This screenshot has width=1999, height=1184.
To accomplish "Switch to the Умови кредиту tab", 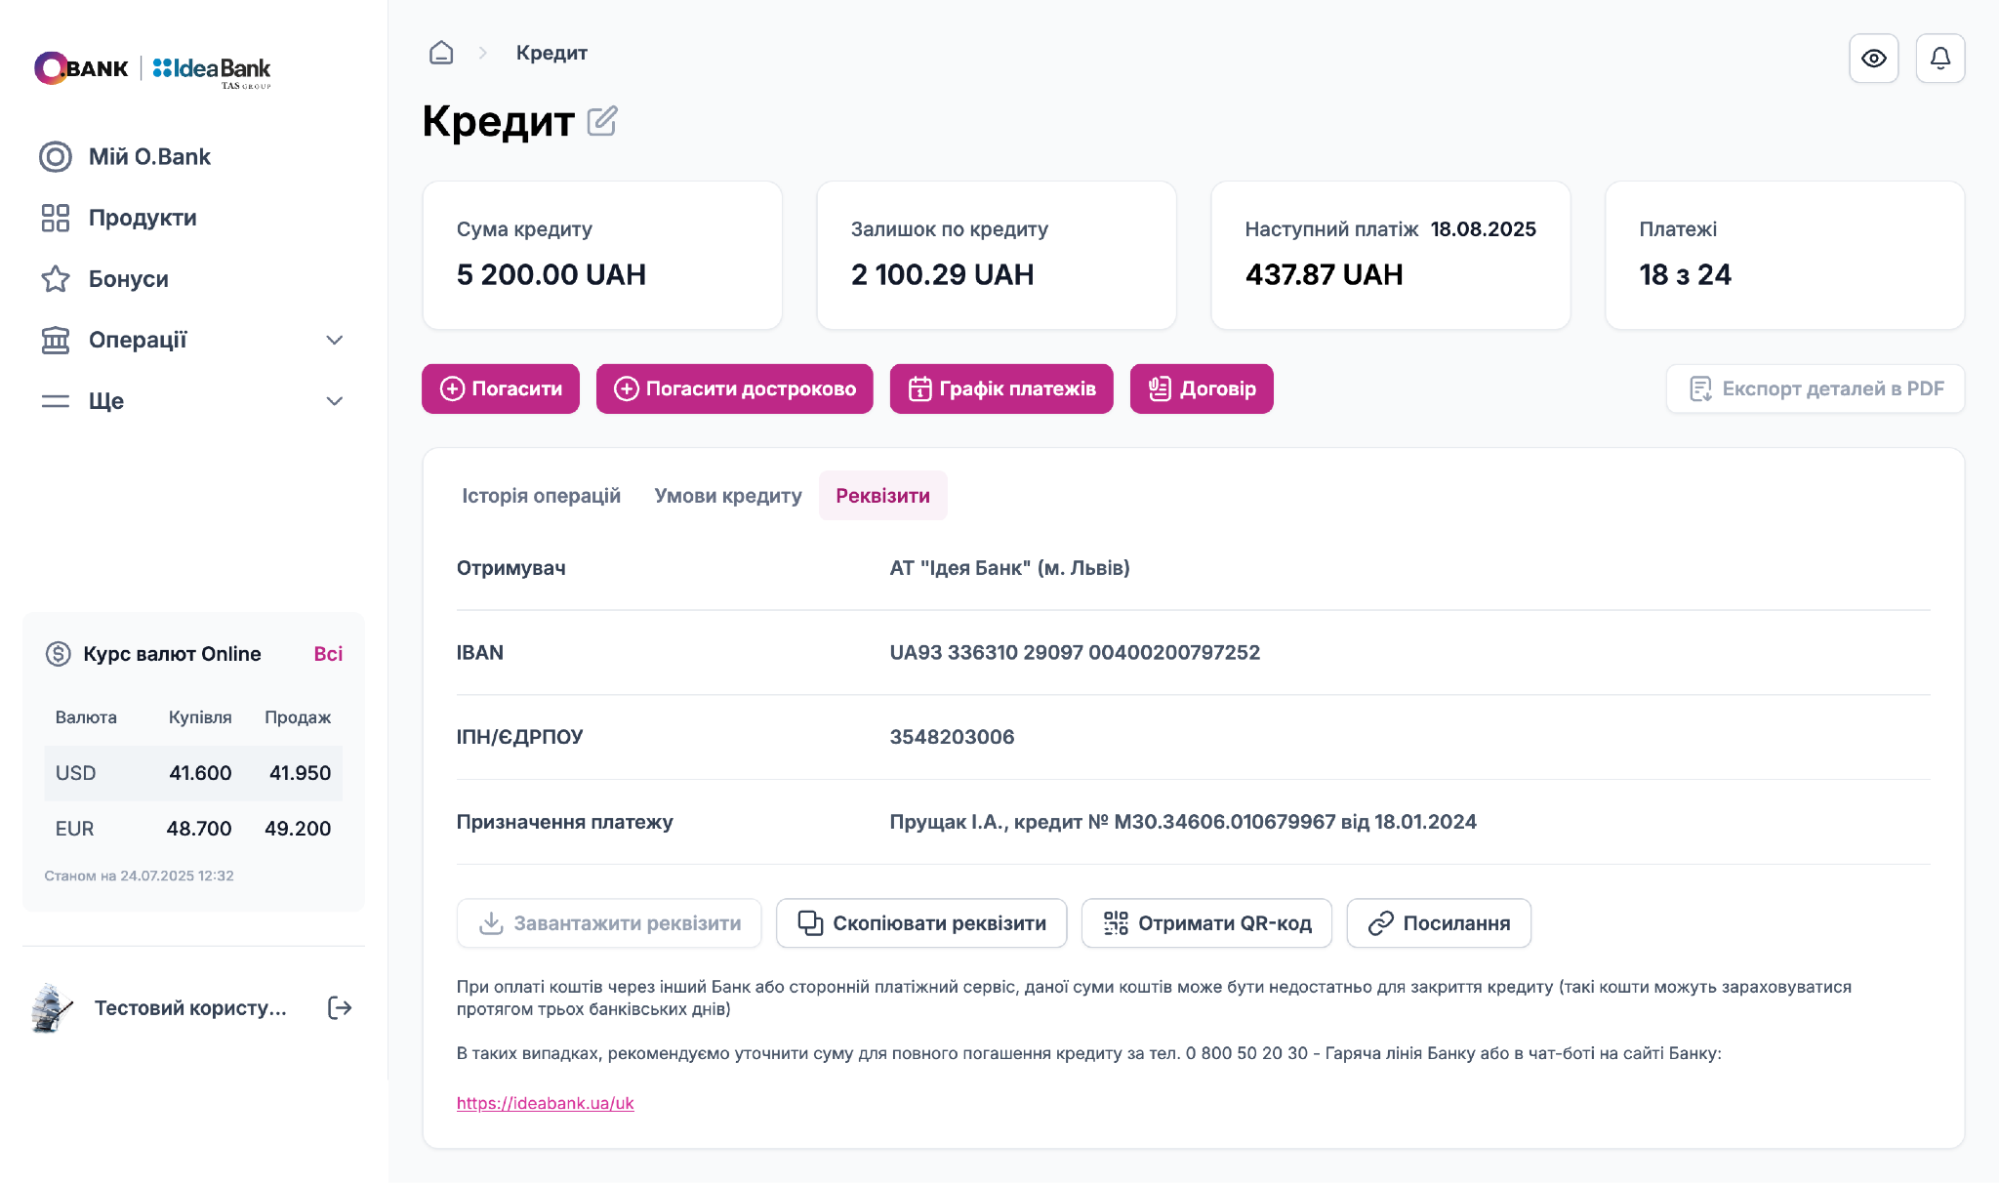I will coord(728,496).
